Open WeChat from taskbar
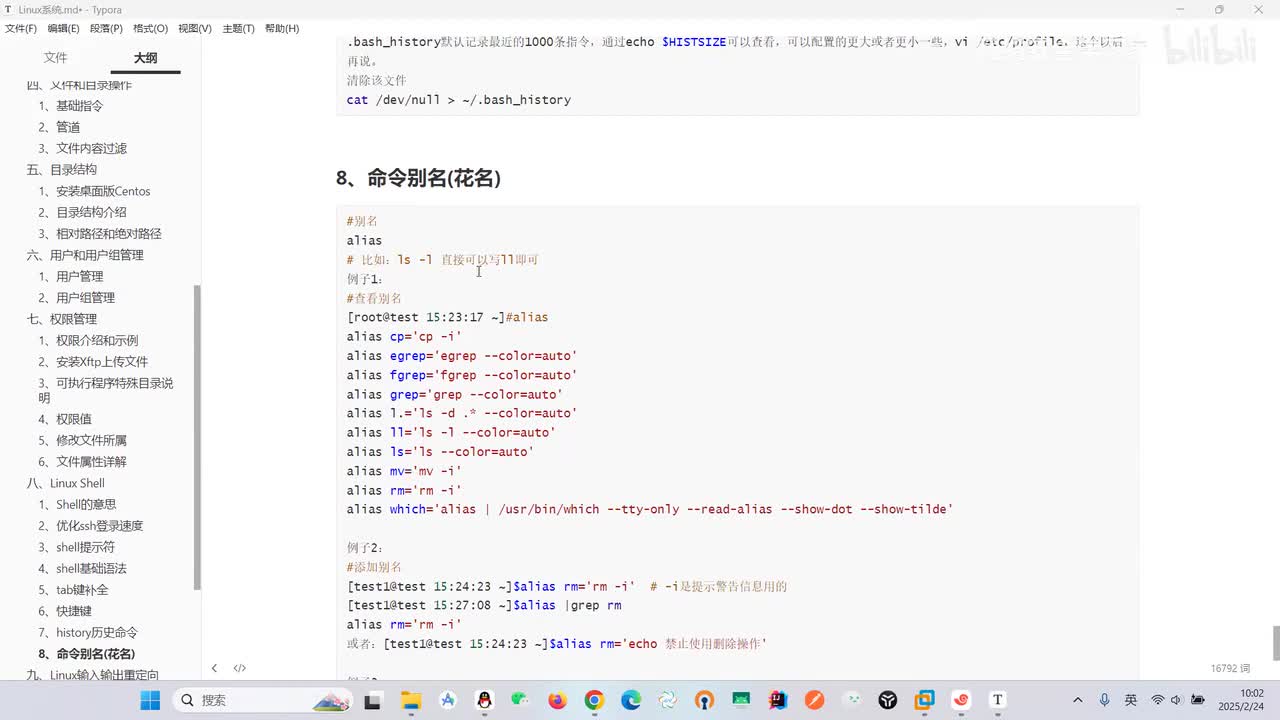The image size is (1280, 720). click(x=520, y=700)
